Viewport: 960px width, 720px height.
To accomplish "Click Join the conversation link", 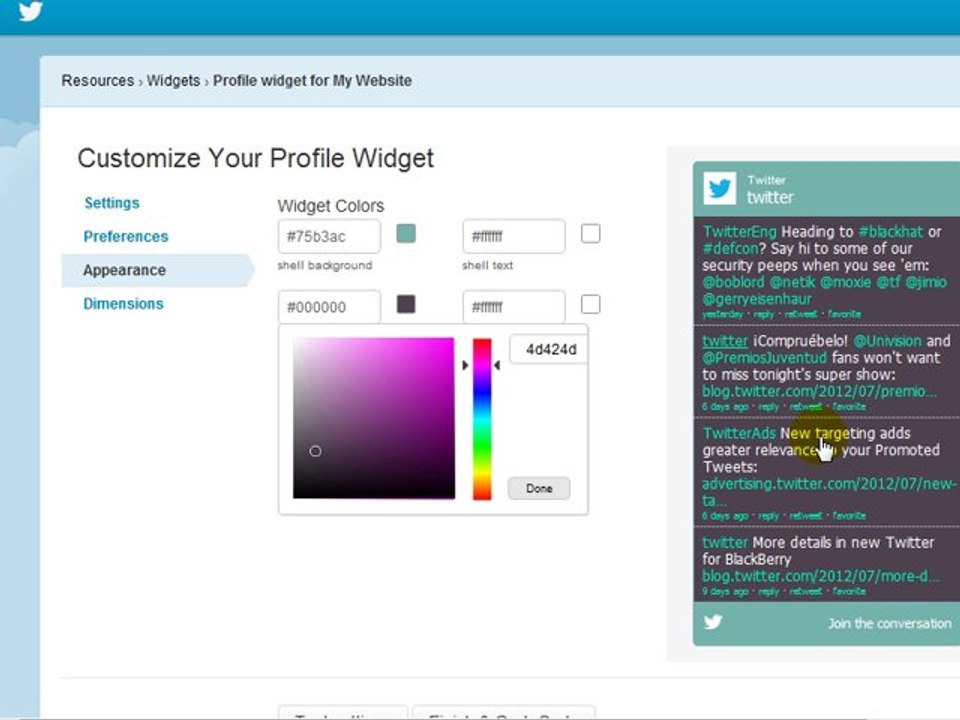I will tap(890, 623).
